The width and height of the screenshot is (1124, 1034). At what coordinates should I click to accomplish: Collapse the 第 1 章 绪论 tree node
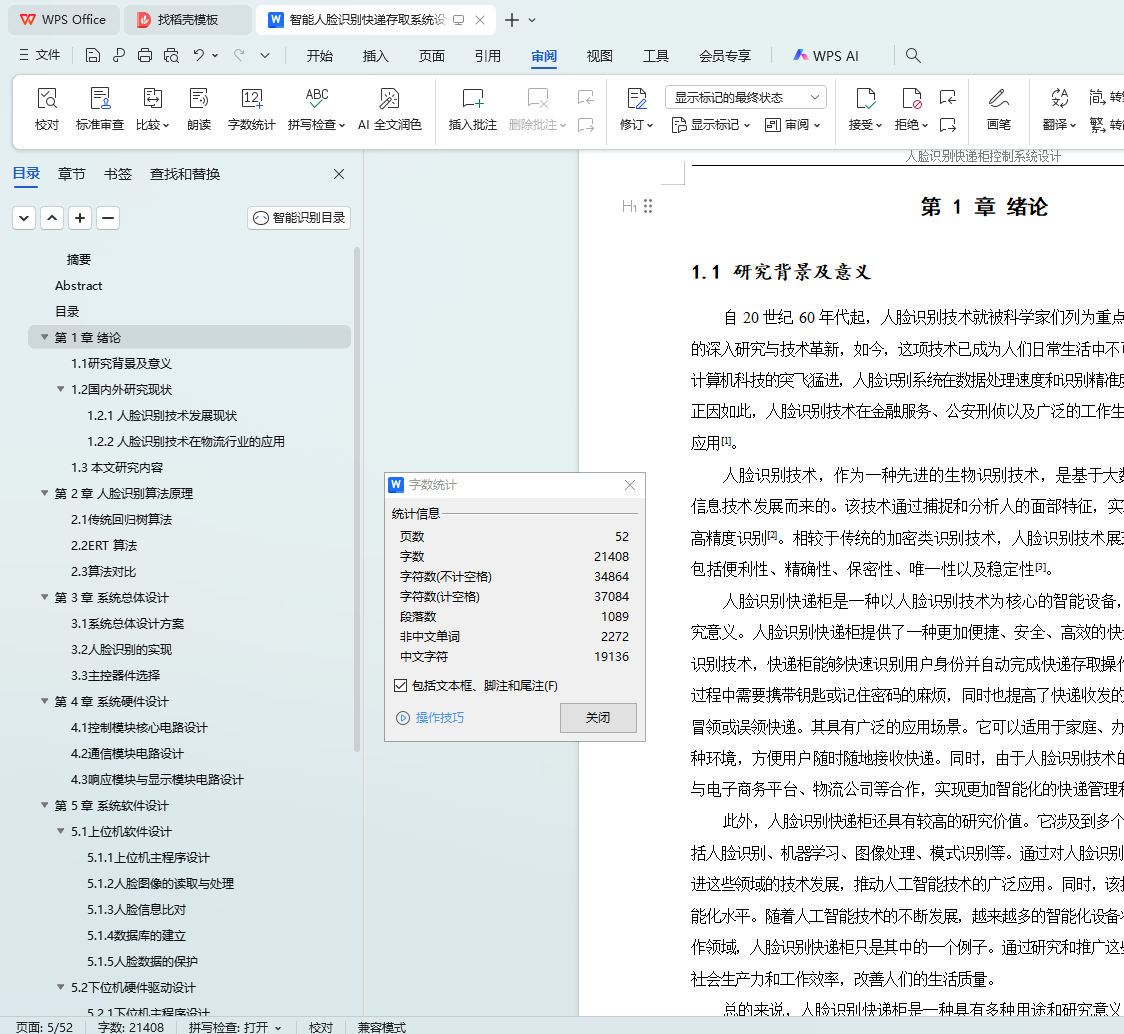coord(44,338)
